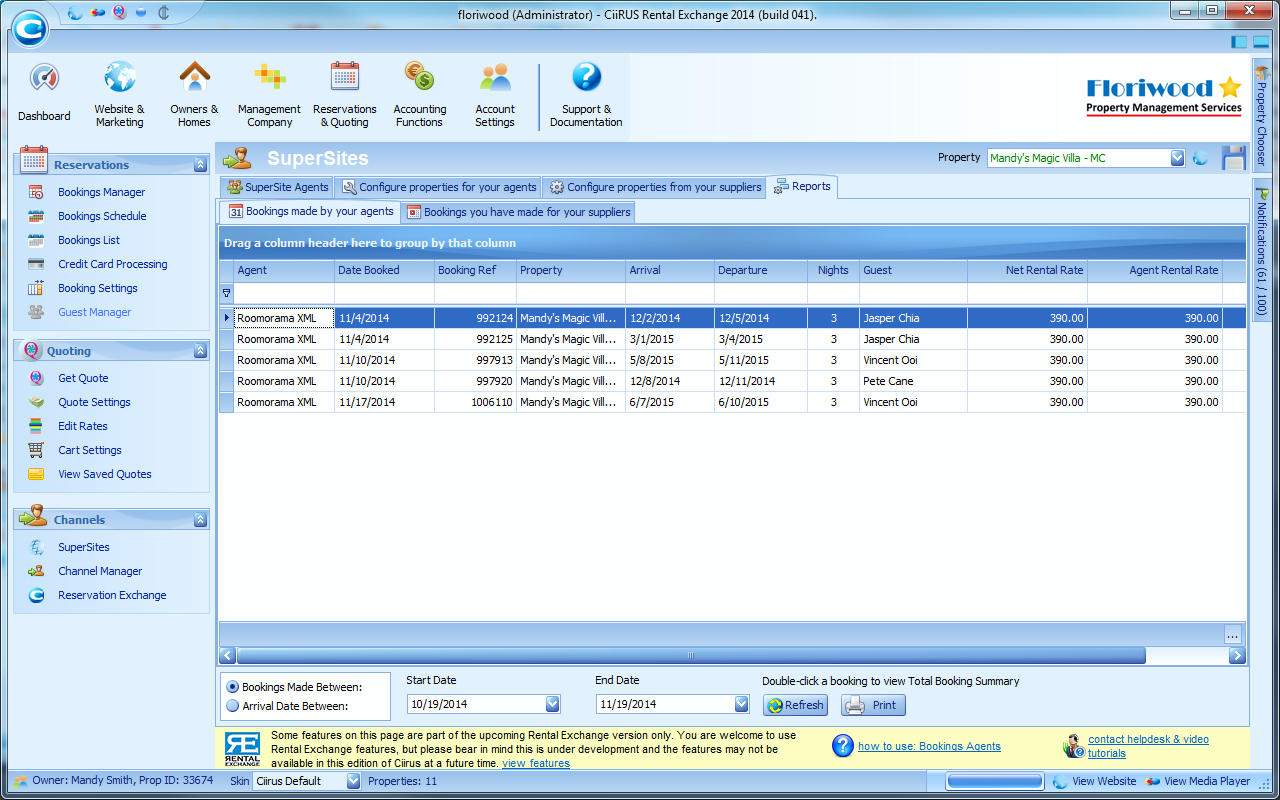The width and height of the screenshot is (1280, 800).
Task: Click View Media Player in status bar
Action: pos(1198,781)
